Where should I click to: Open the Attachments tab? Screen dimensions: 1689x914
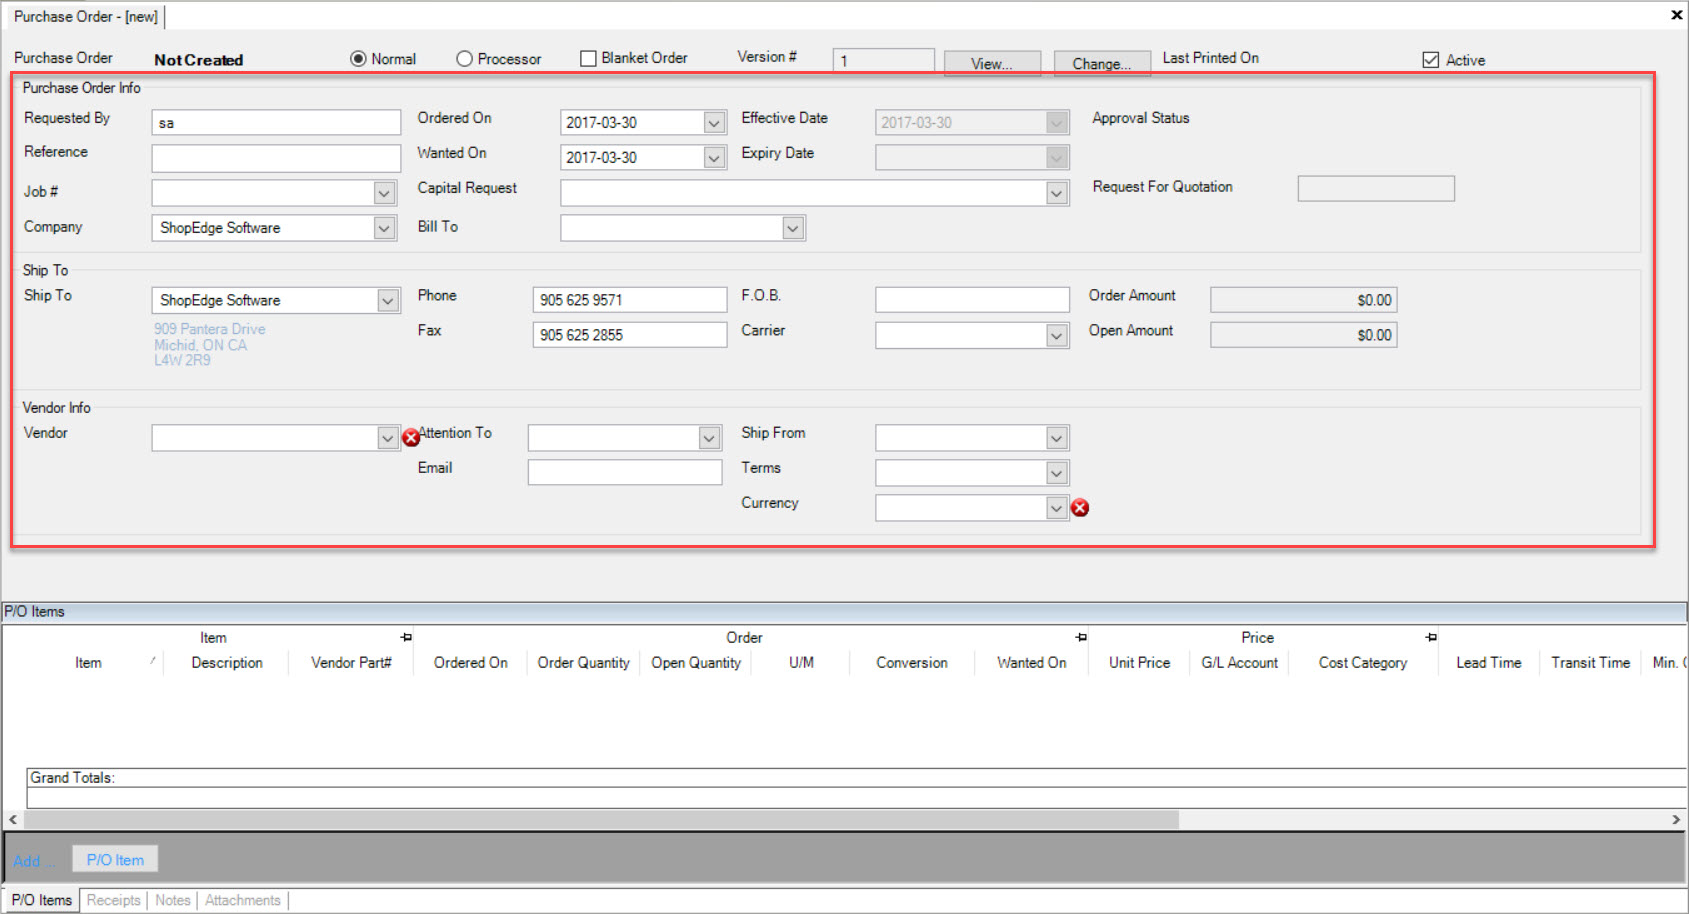pyautogui.click(x=243, y=900)
